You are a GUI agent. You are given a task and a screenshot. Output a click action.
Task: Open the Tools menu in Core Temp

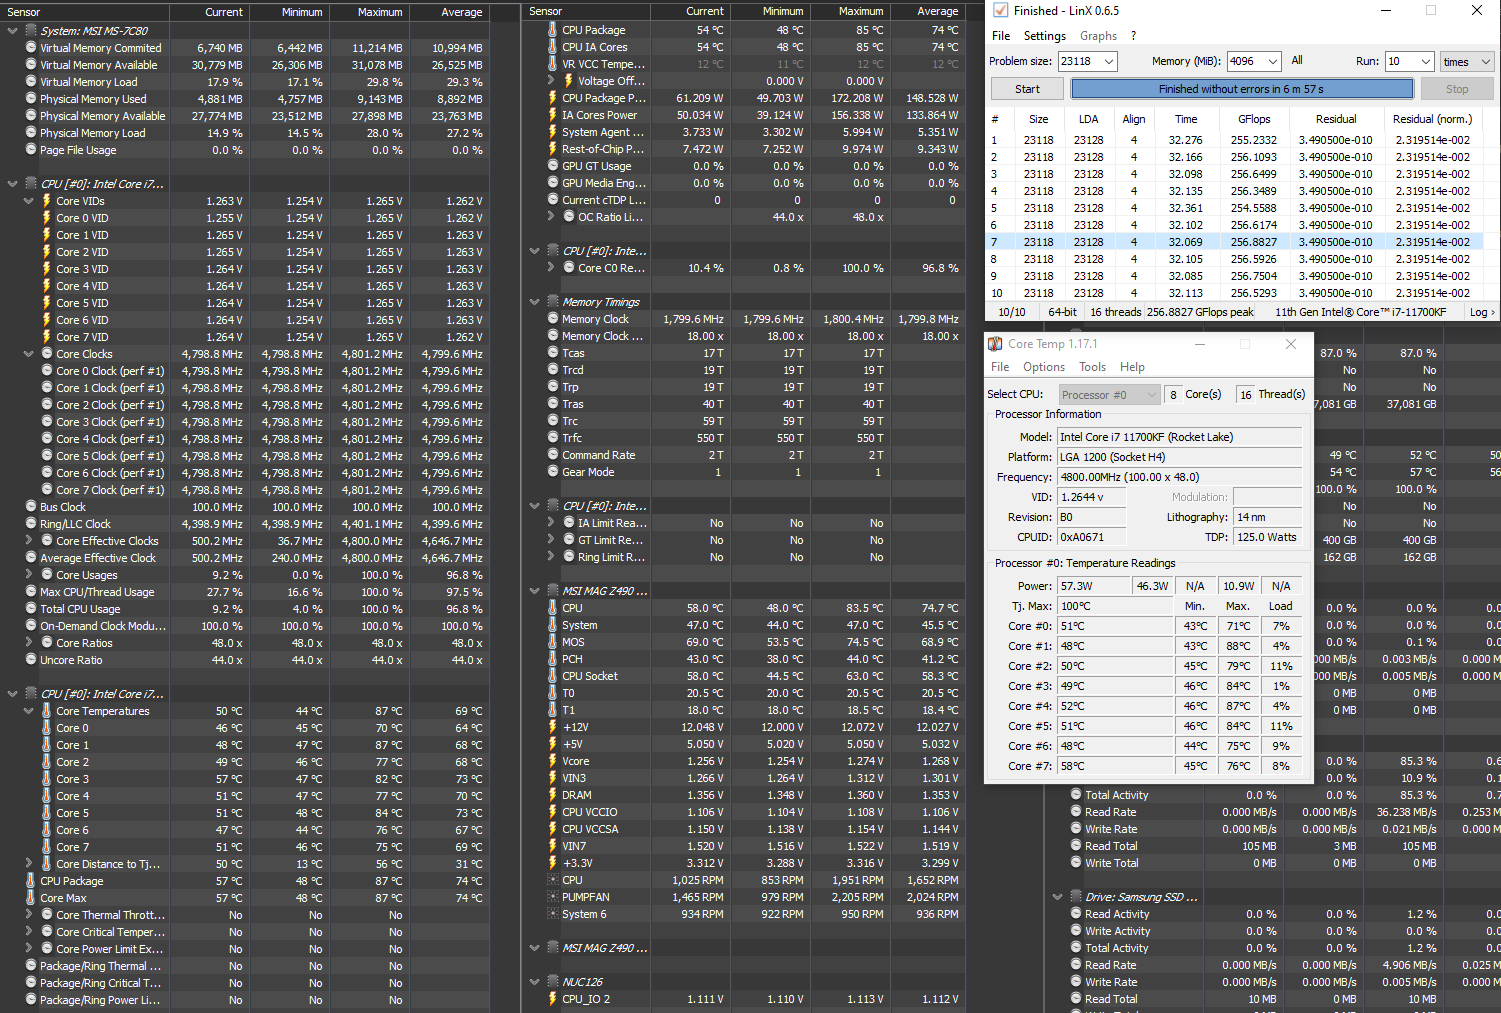[x=1093, y=367]
